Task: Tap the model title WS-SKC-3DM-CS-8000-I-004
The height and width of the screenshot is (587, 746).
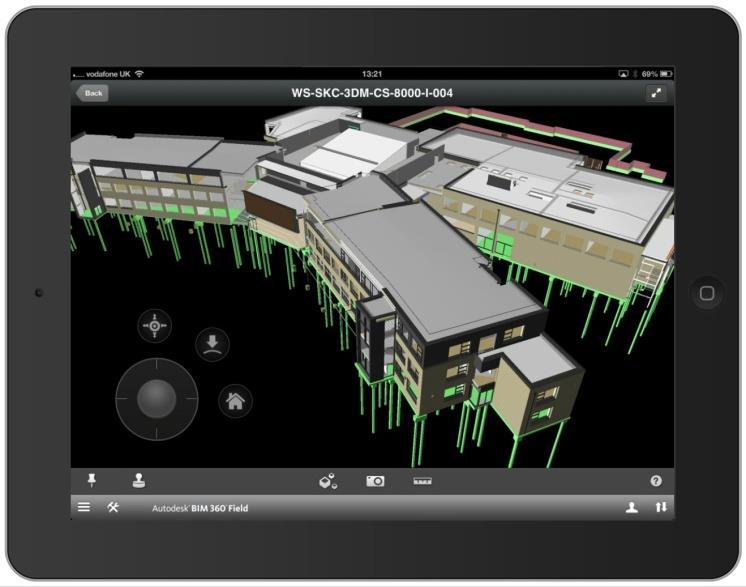Action: click(x=372, y=93)
